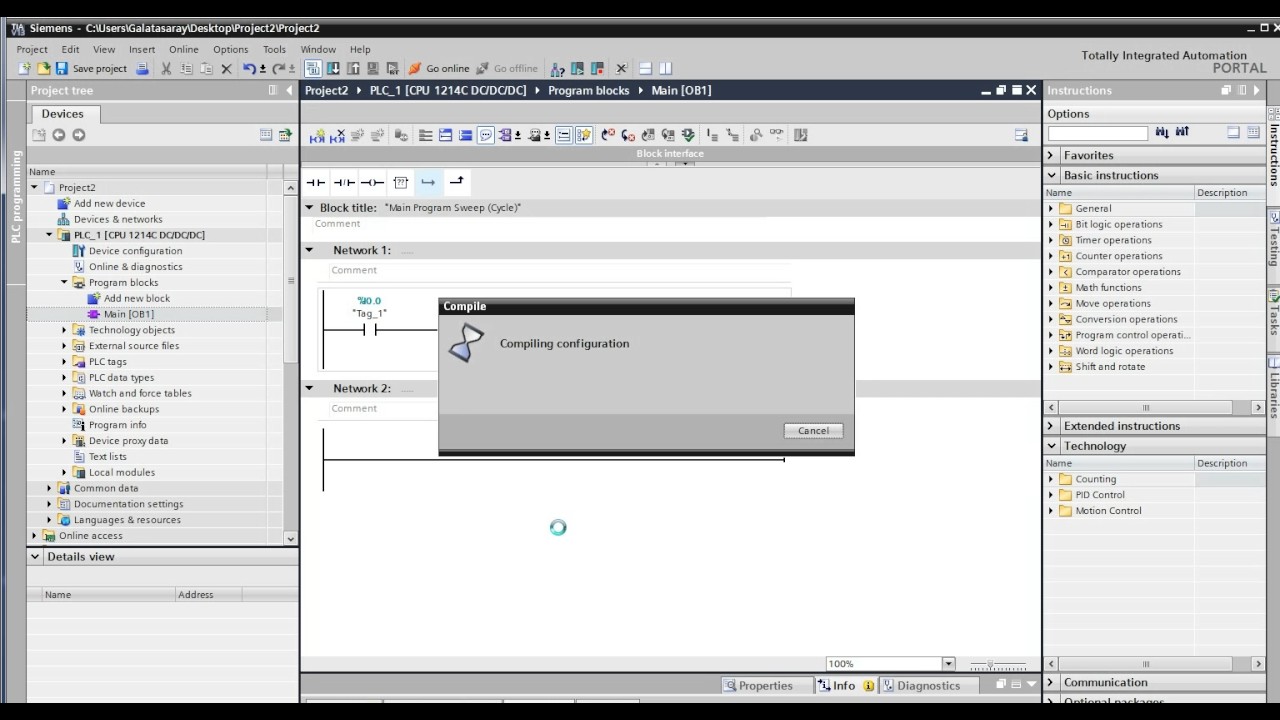
Task: Expand the Technology objects node
Action: point(64,330)
